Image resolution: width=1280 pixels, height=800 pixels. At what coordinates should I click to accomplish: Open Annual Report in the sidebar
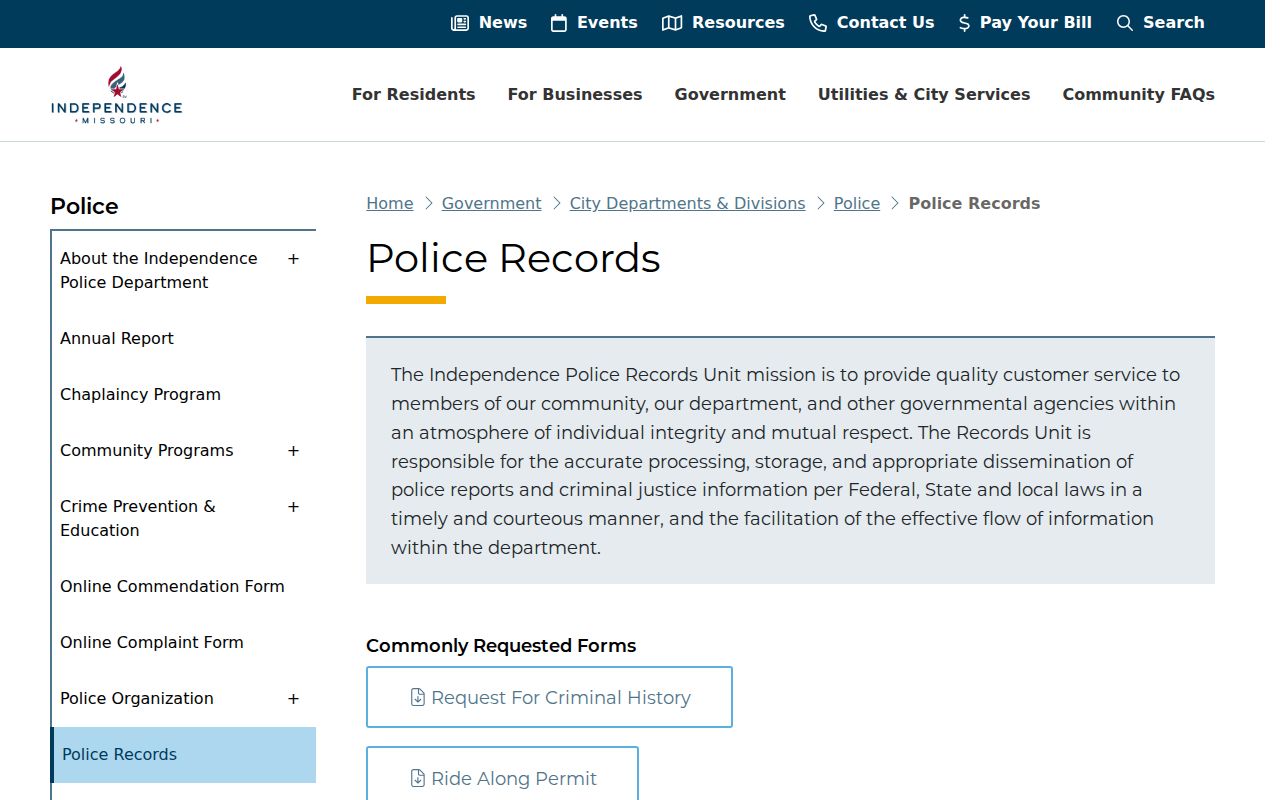117,339
